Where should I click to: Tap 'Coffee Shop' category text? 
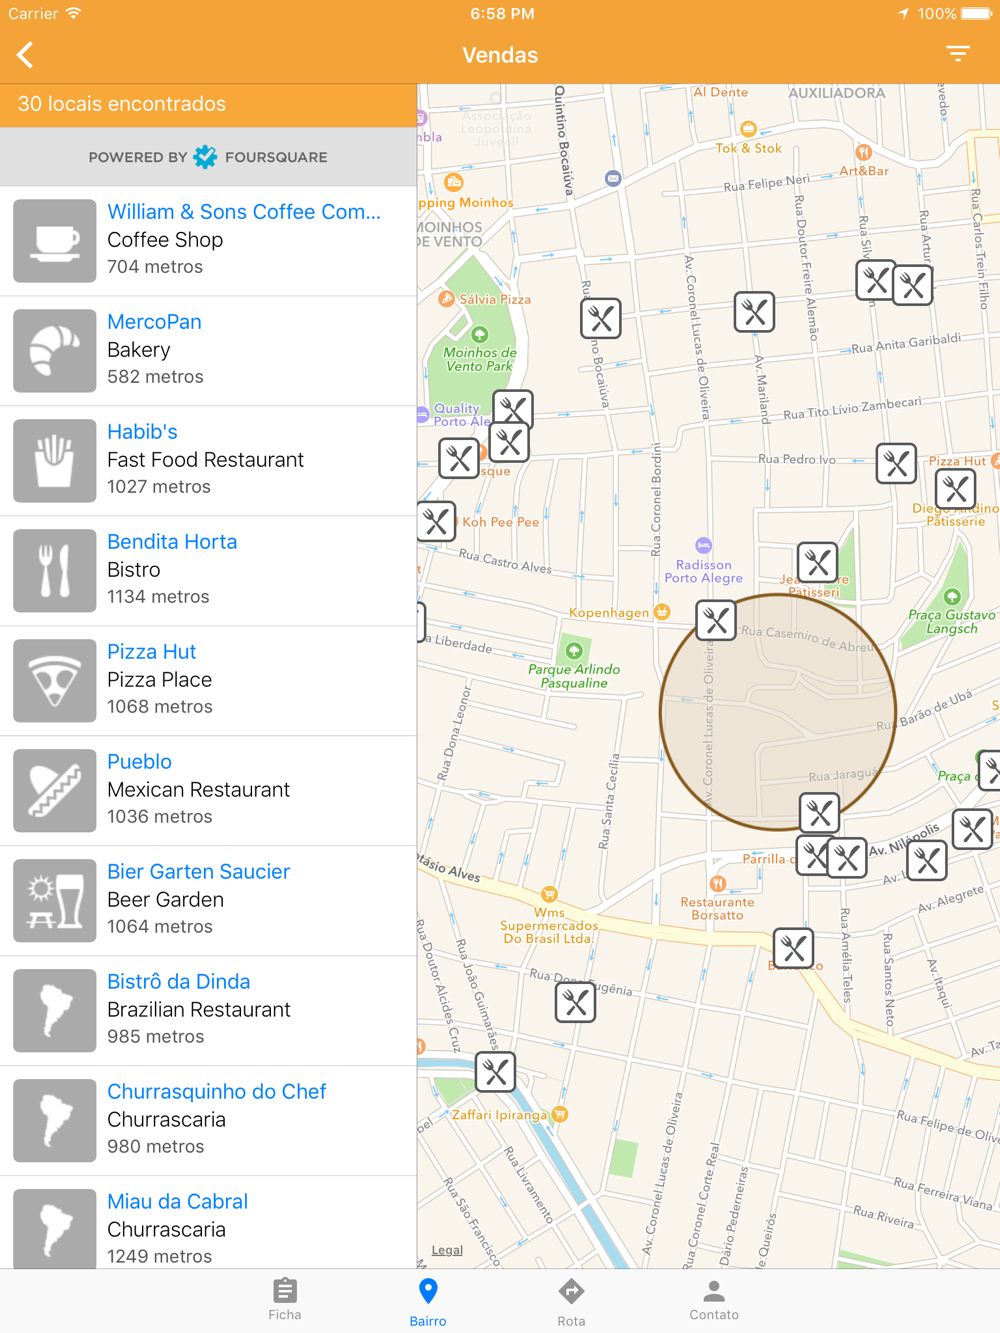pos(165,240)
